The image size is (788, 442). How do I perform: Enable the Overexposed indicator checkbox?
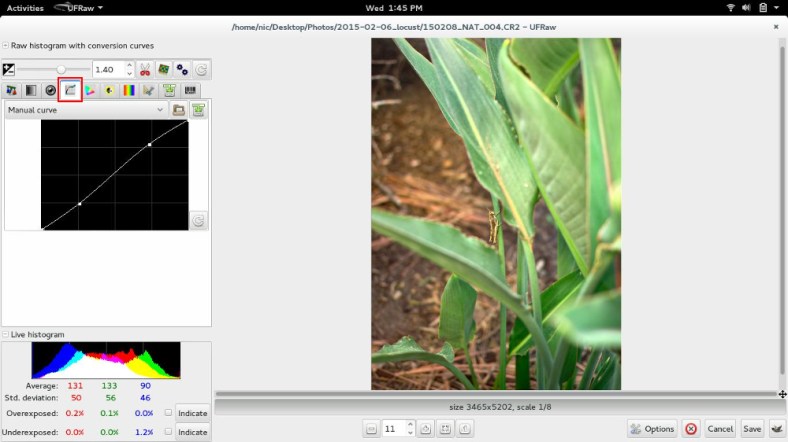click(168, 412)
